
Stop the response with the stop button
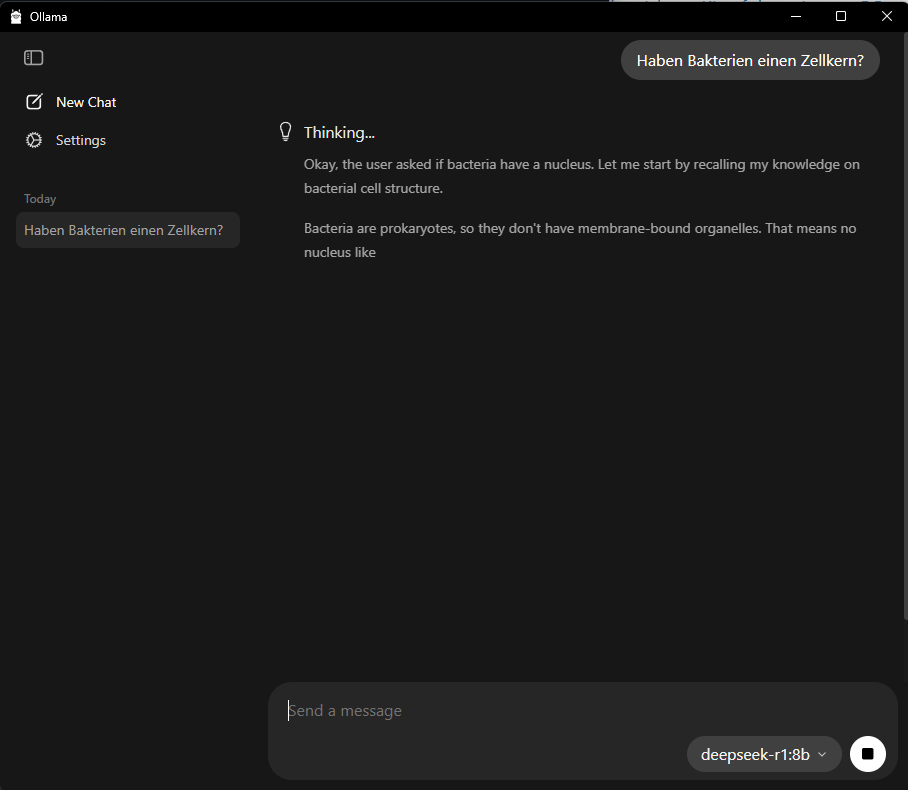pyautogui.click(x=867, y=754)
